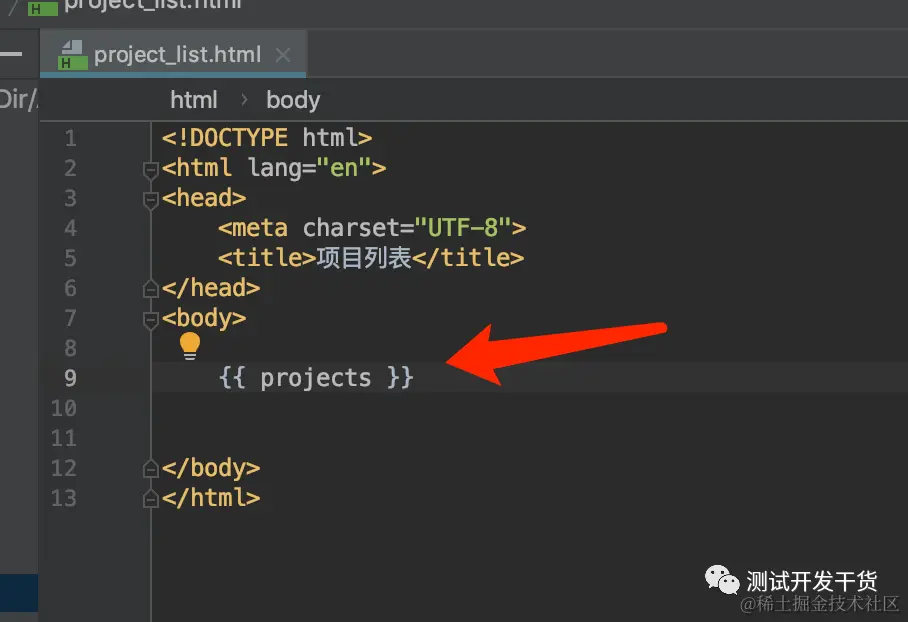Screen dimensions: 908x622
Task: Click the </head> closing tag text
Action: [211, 288]
